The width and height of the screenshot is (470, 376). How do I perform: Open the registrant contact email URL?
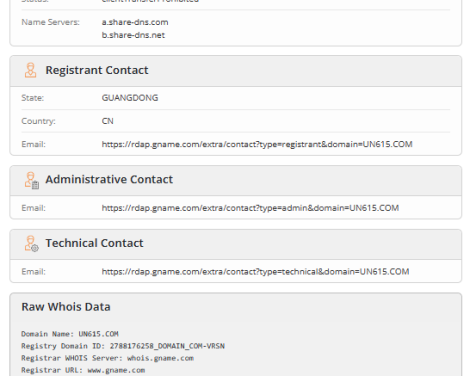pyautogui.click(x=257, y=144)
